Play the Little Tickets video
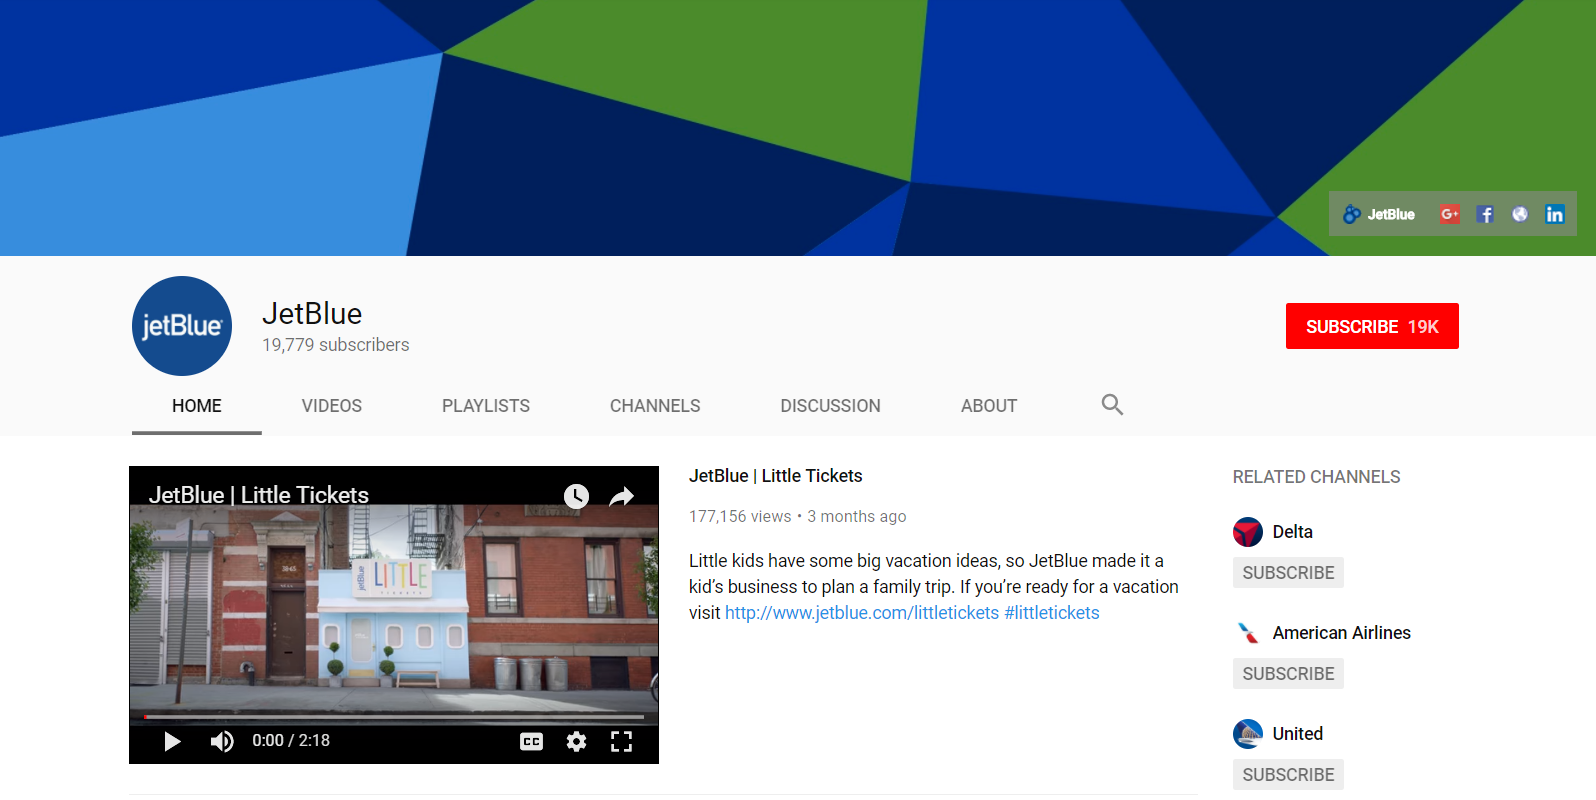1596x800 pixels. (x=172, y=741)
